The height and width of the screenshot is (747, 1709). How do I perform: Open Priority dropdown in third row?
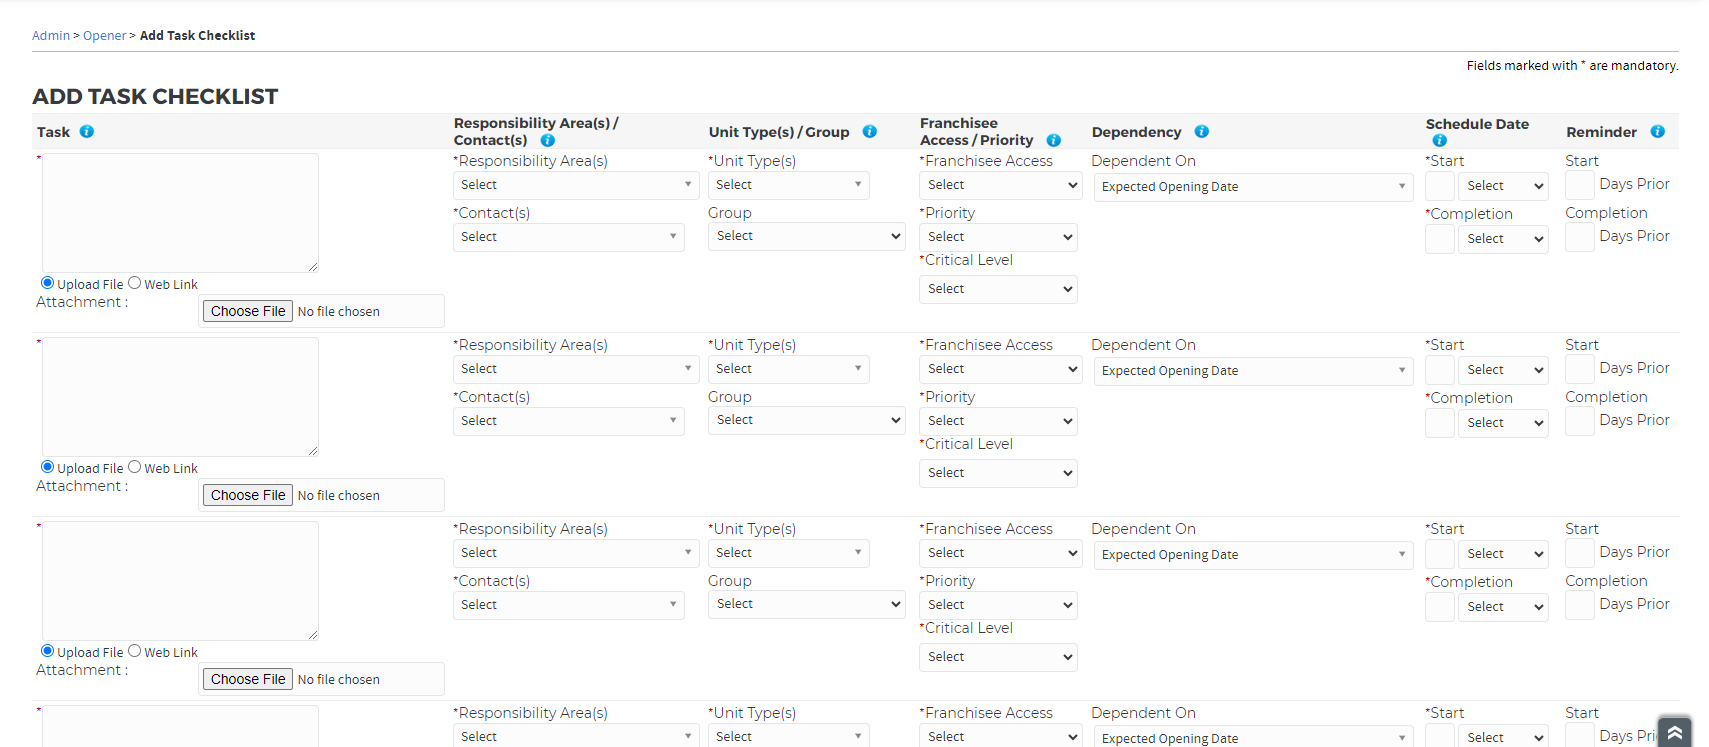point(998,605)
